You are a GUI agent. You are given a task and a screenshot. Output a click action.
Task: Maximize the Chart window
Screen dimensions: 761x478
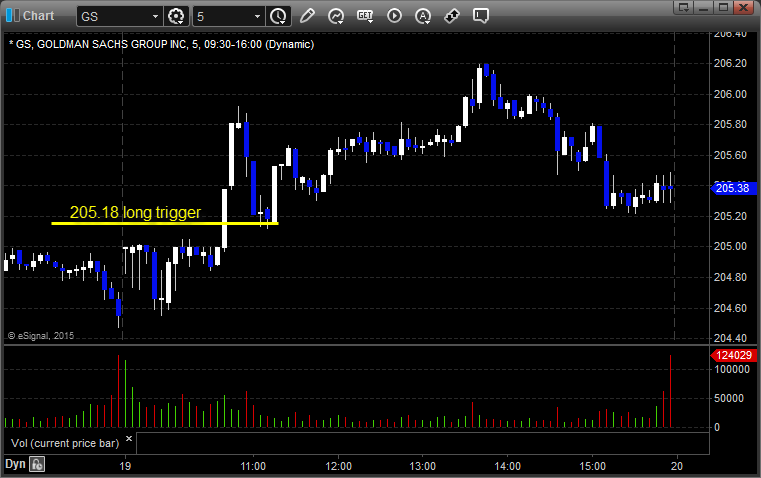(724, 7)
